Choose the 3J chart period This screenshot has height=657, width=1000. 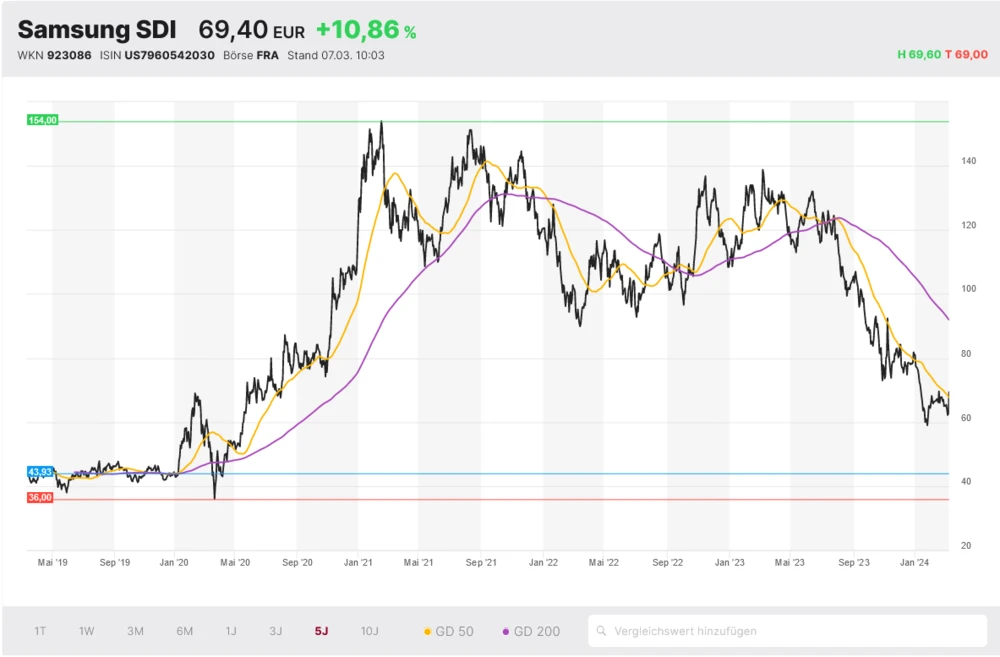275,631
